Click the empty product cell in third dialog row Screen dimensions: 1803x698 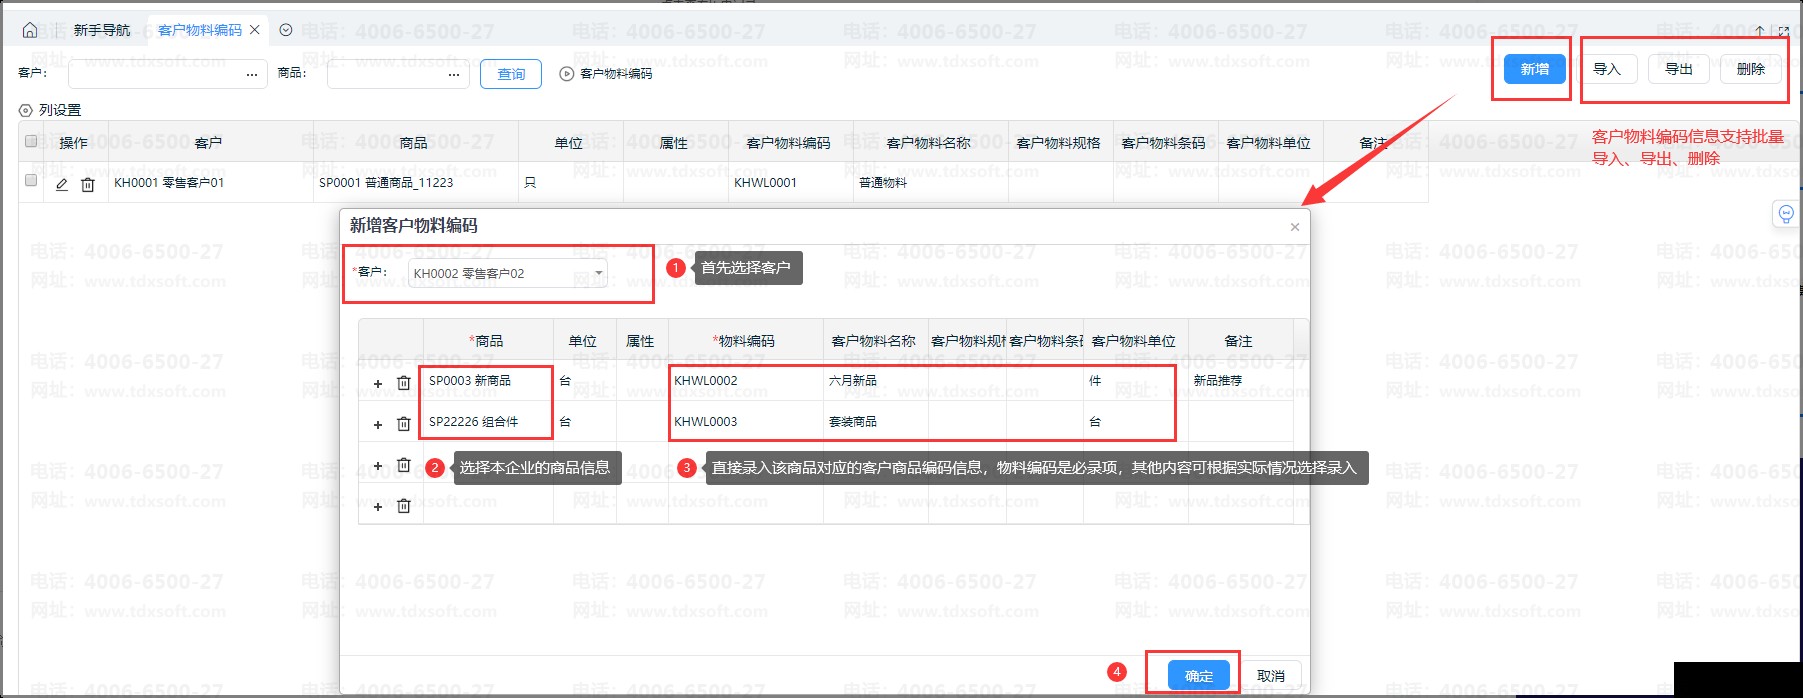(x=488, y=463)
